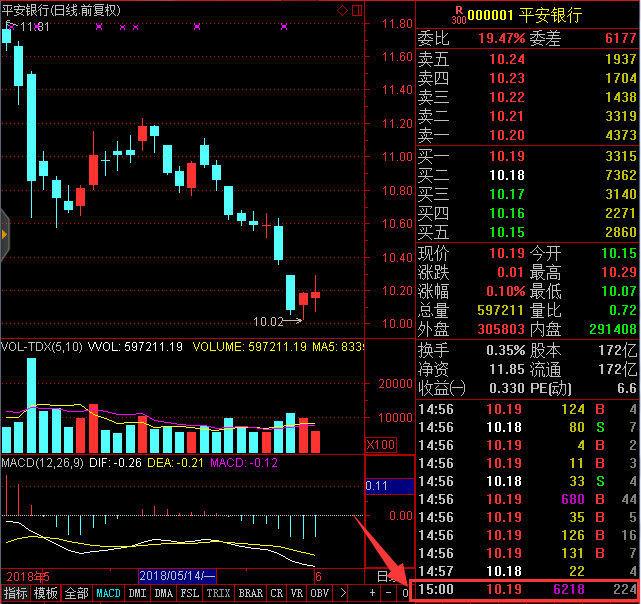Click 买四 bid price 10.16

(507, 213)
